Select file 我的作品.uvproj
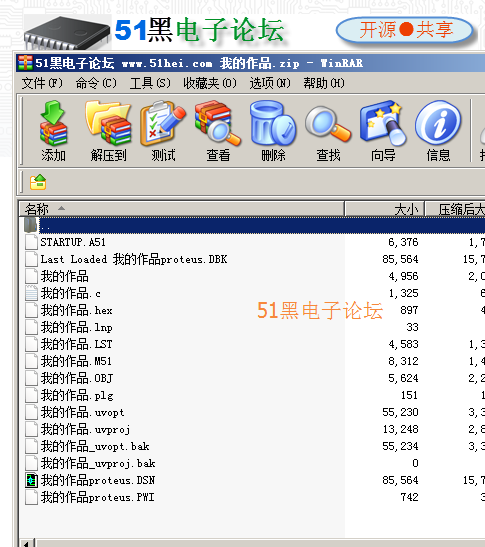Screen dimensions: 485x547 85,429
